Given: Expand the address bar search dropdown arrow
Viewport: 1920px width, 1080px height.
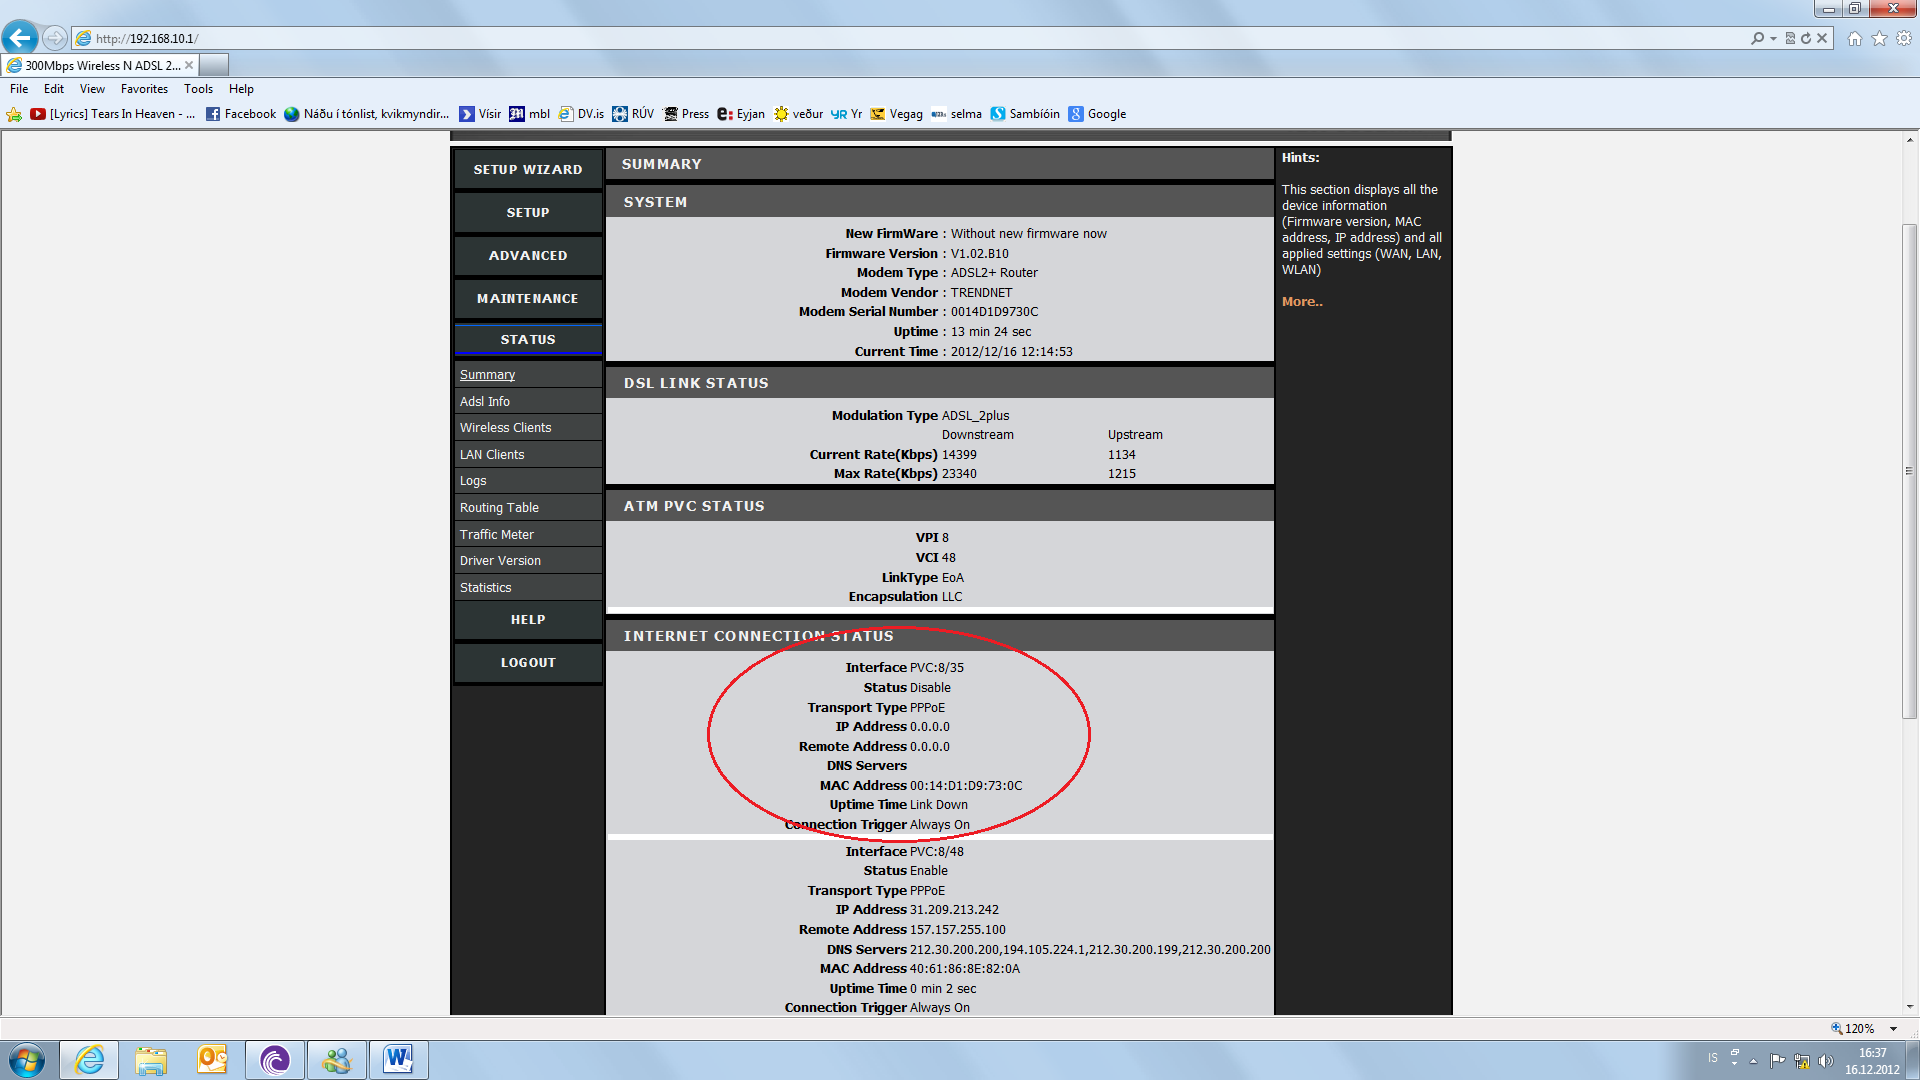Looking at the screenshot, I should point(1773,38).
